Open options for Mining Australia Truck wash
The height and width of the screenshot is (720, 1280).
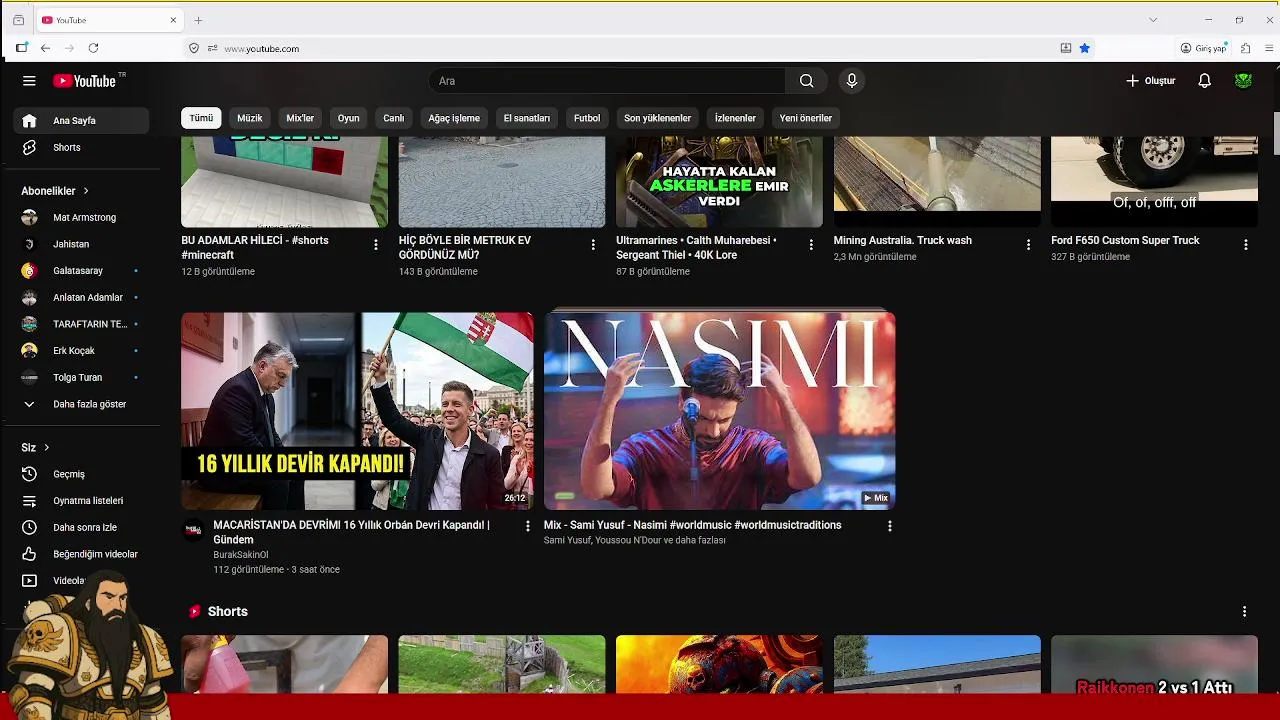1028,245
